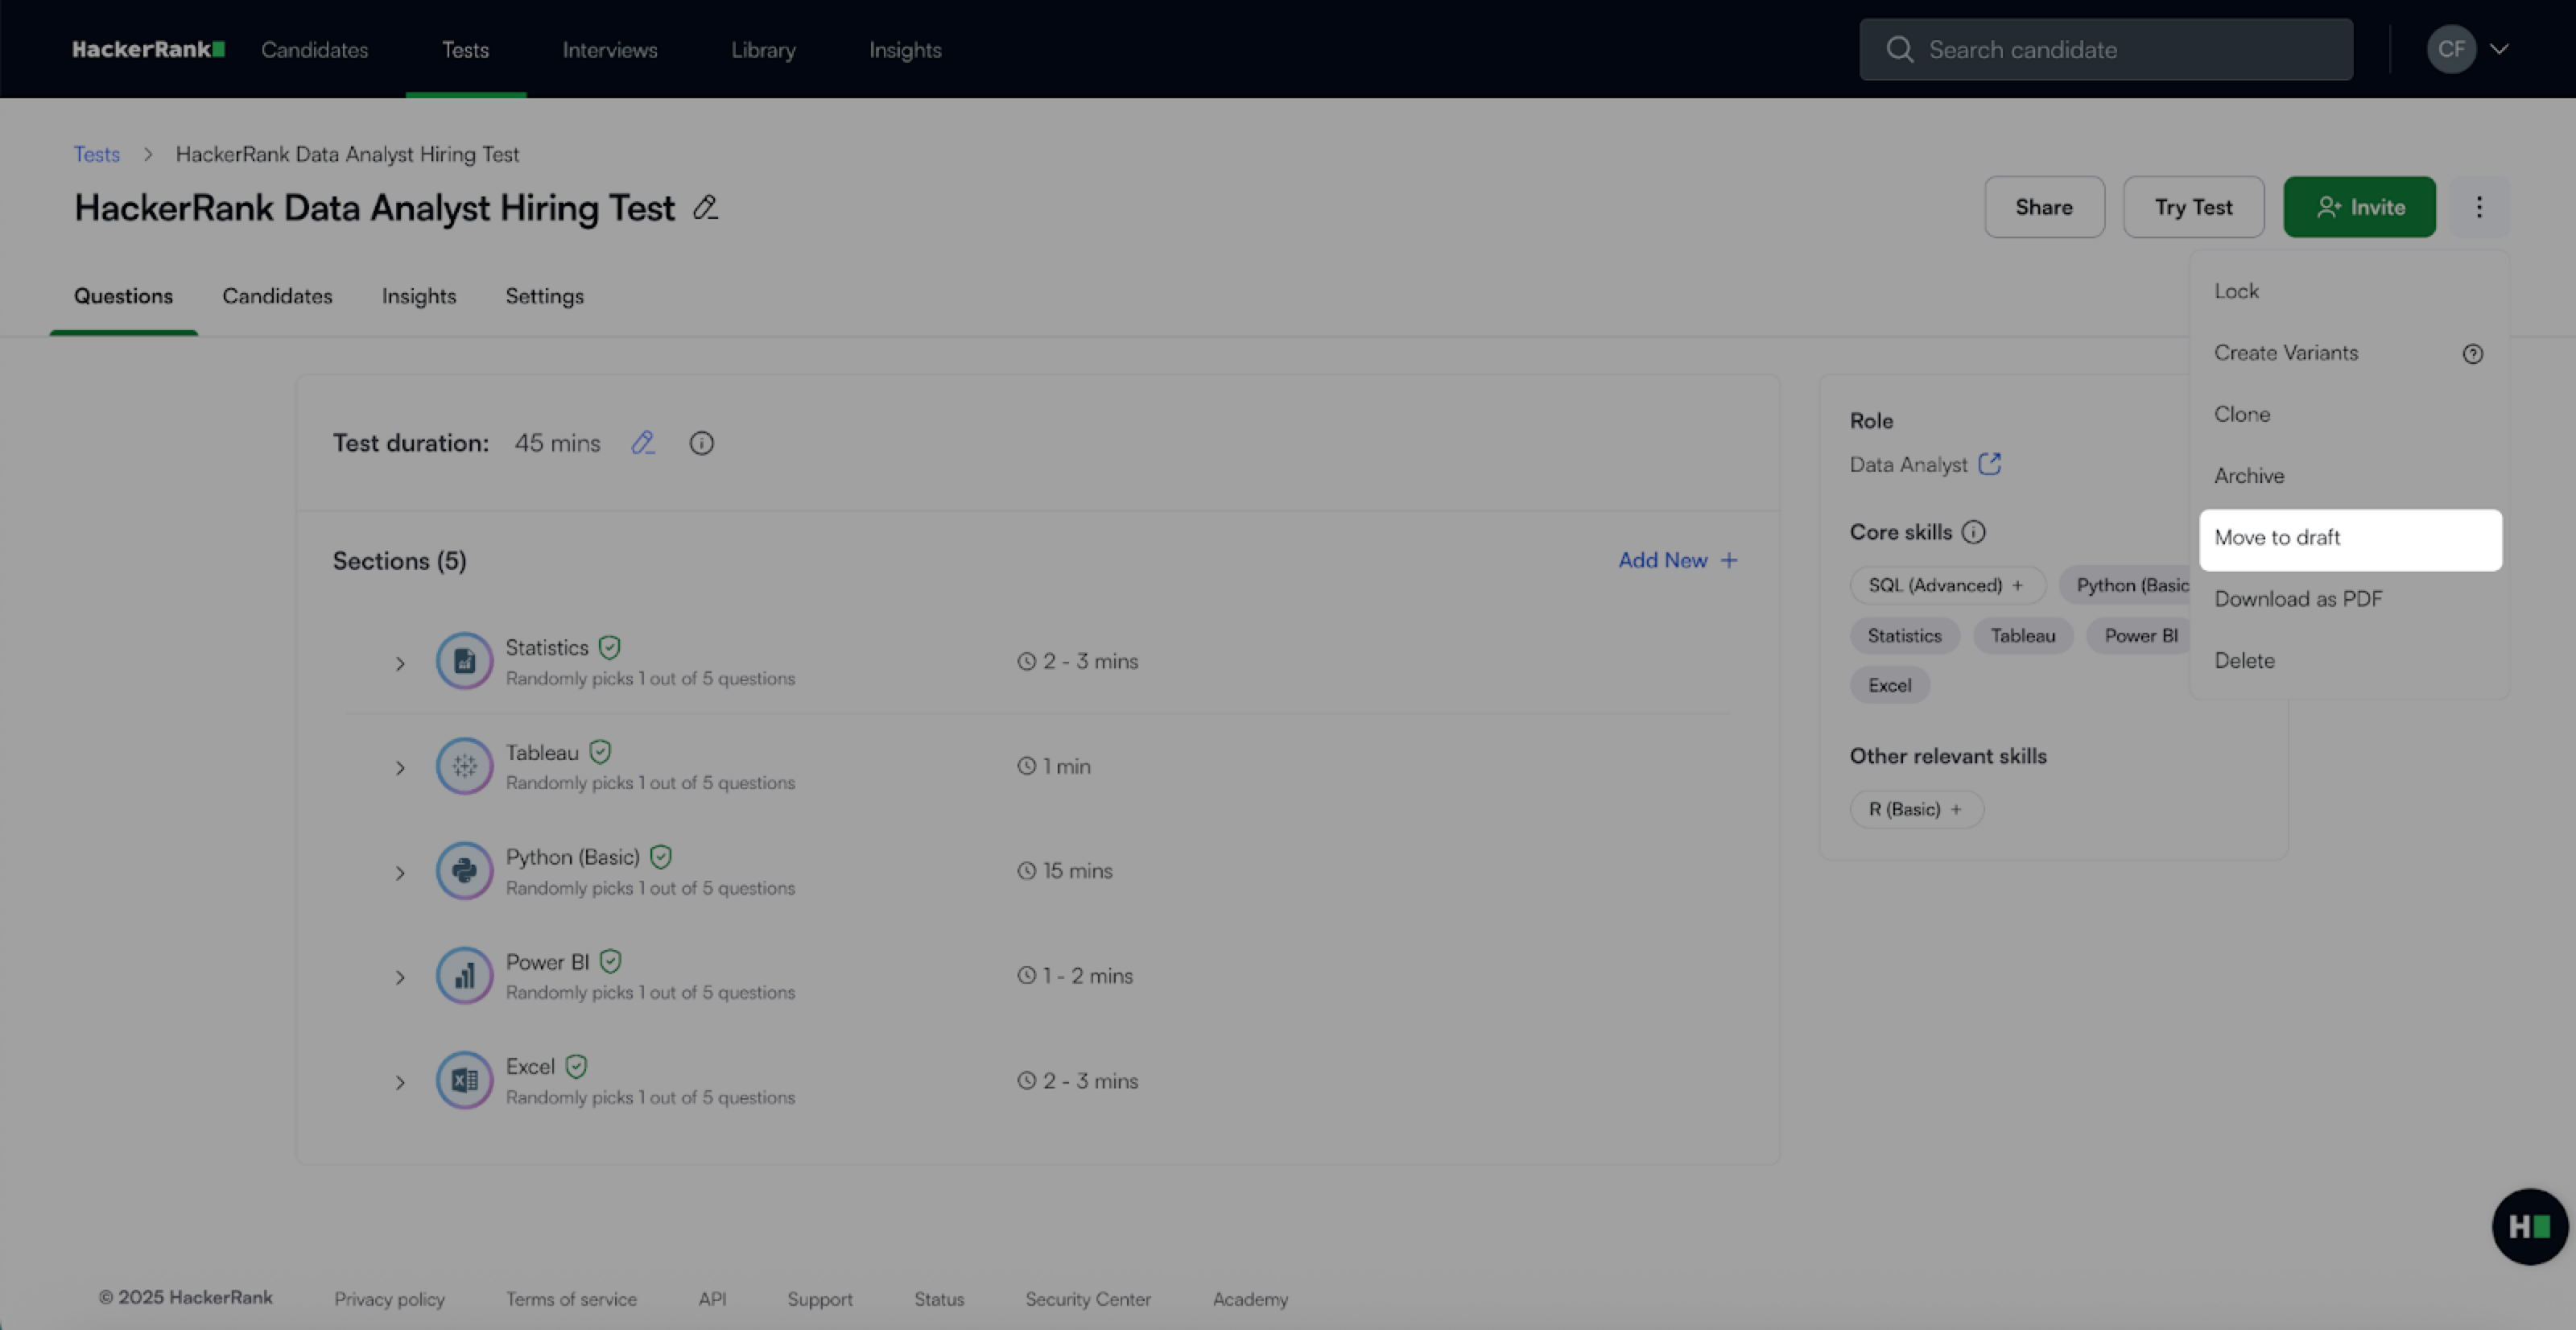Open Data Analyst role external link icon
Viewport: 2576px width, 1330px height.
click(x=1990, y=464)
